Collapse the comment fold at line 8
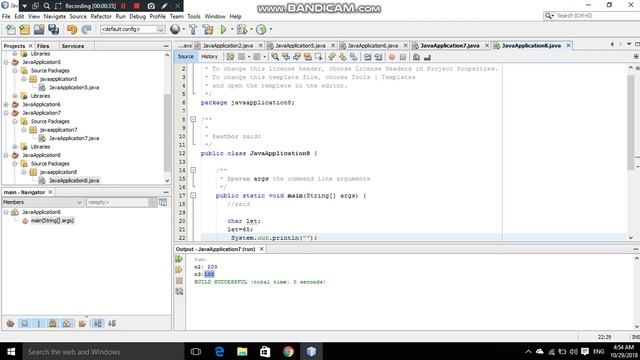 click(193, 119)
